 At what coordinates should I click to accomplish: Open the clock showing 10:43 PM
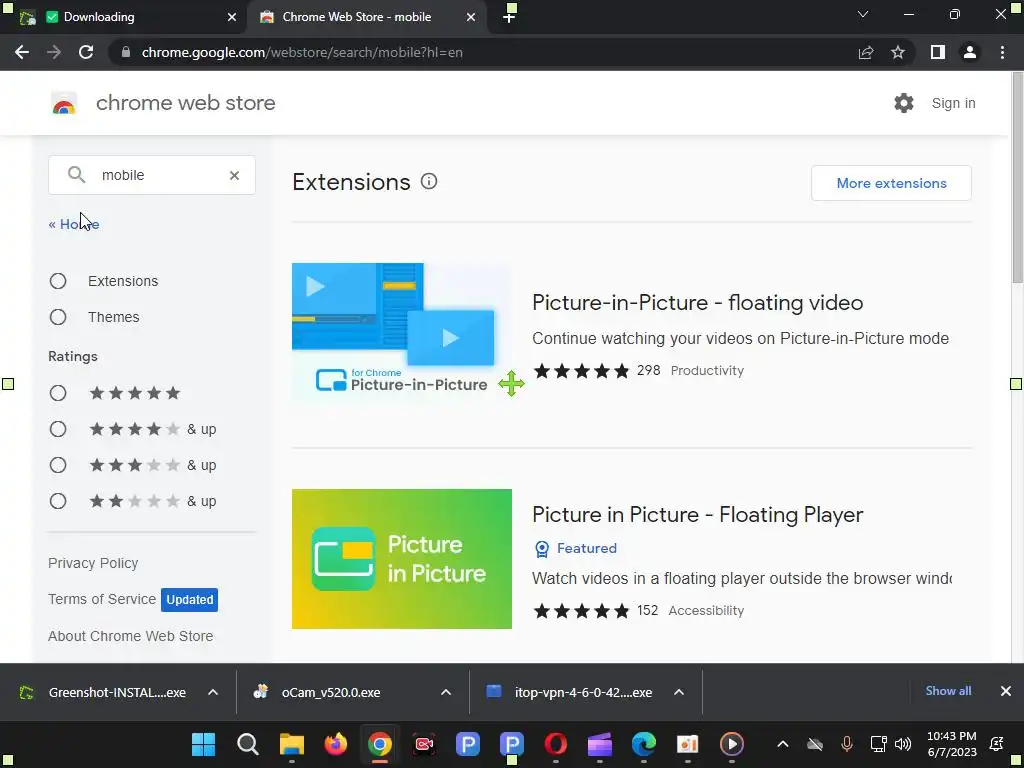(x=952, y=744)
